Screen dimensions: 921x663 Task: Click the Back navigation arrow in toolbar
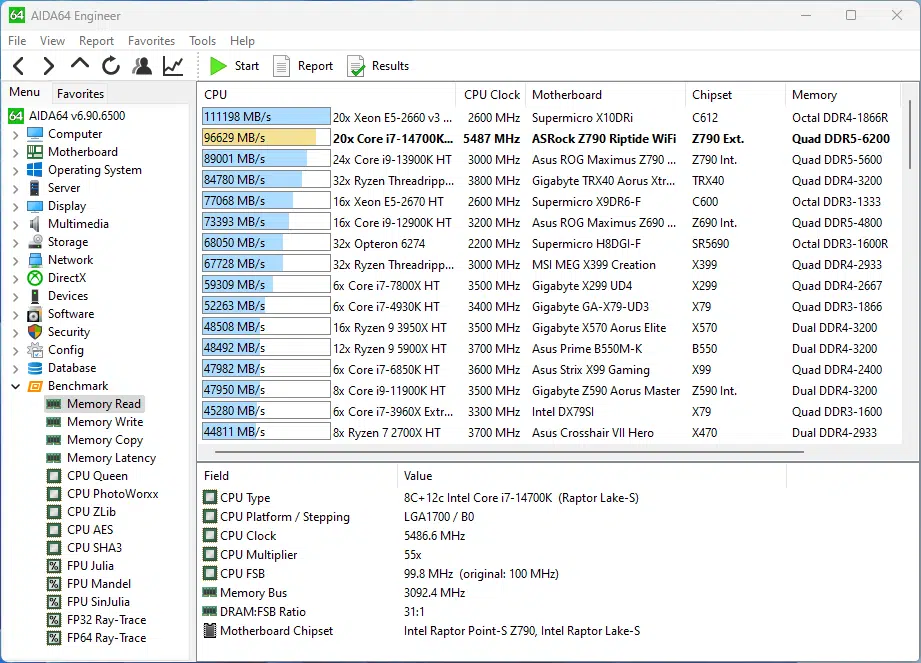click(18, 66)
